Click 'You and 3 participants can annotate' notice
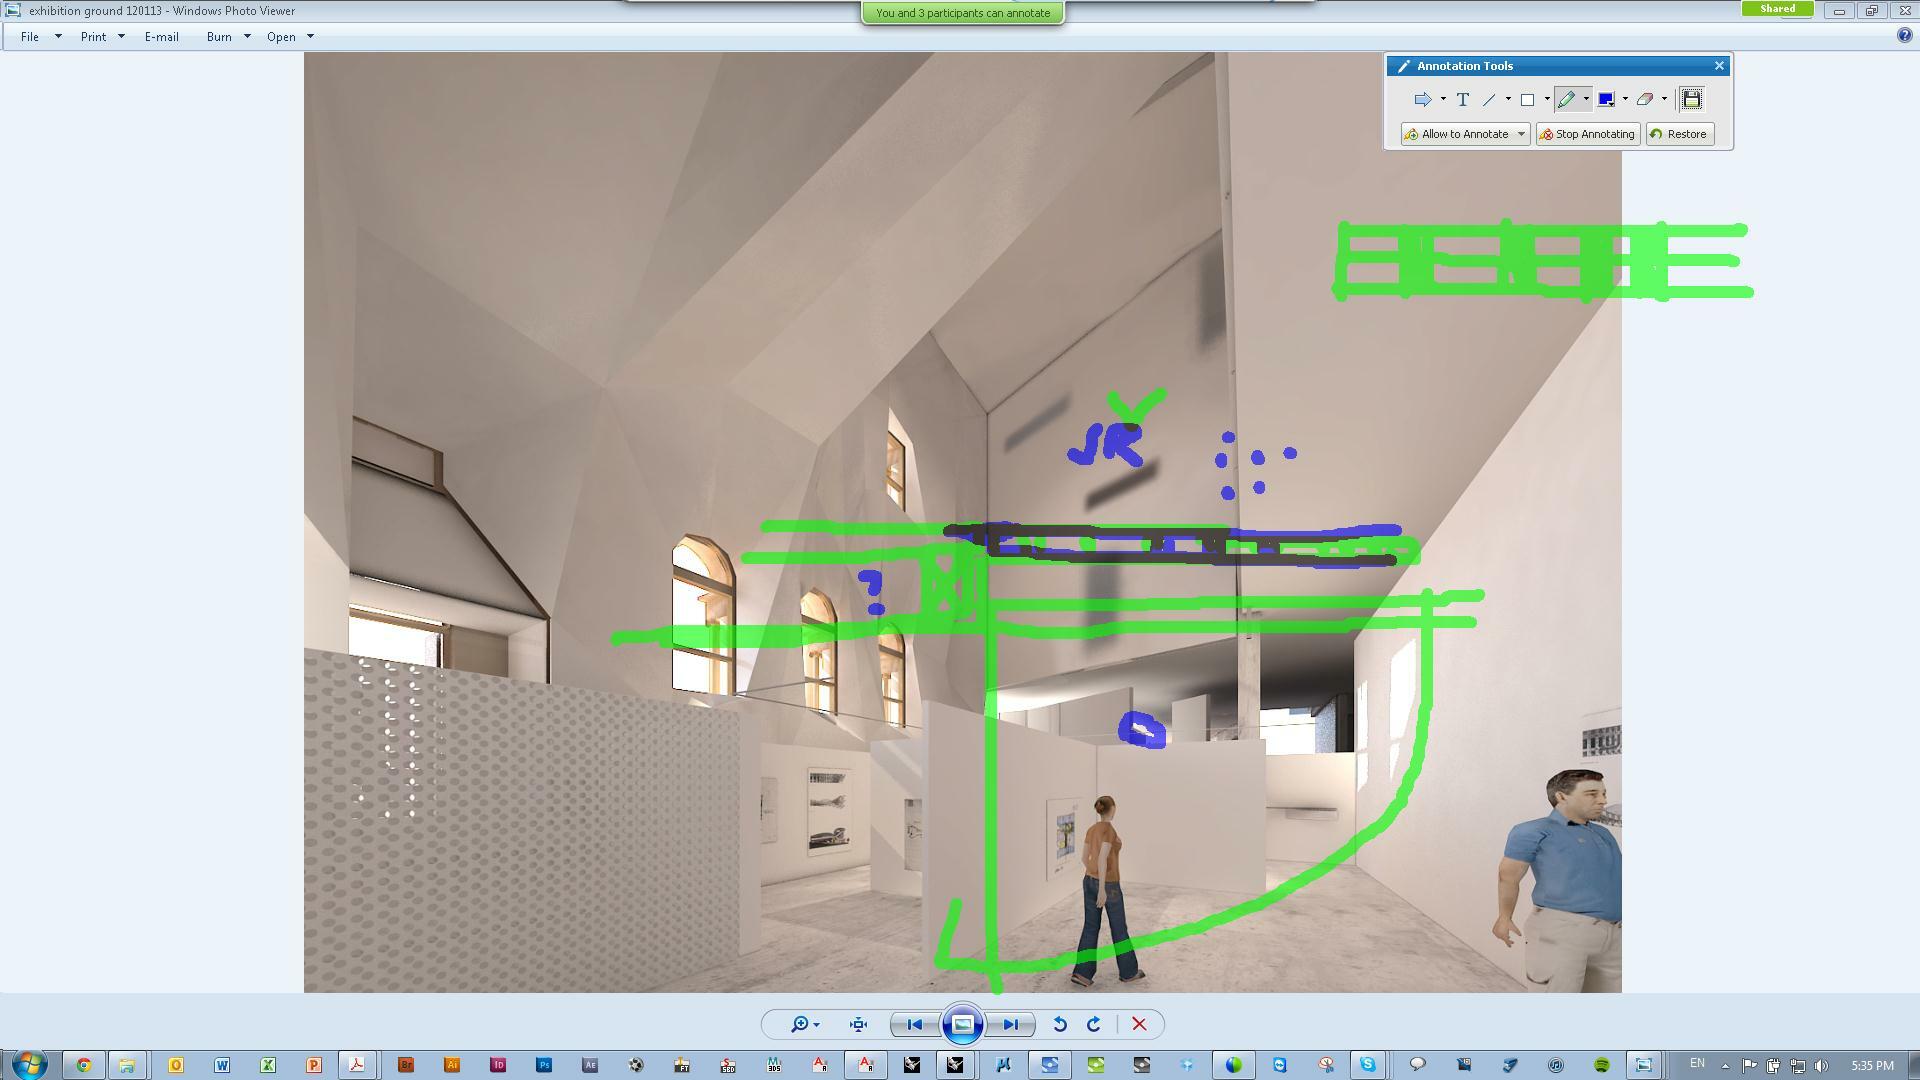This screenshot has height=1080, width=1920. pyautogui.click(x=962, y=13)
